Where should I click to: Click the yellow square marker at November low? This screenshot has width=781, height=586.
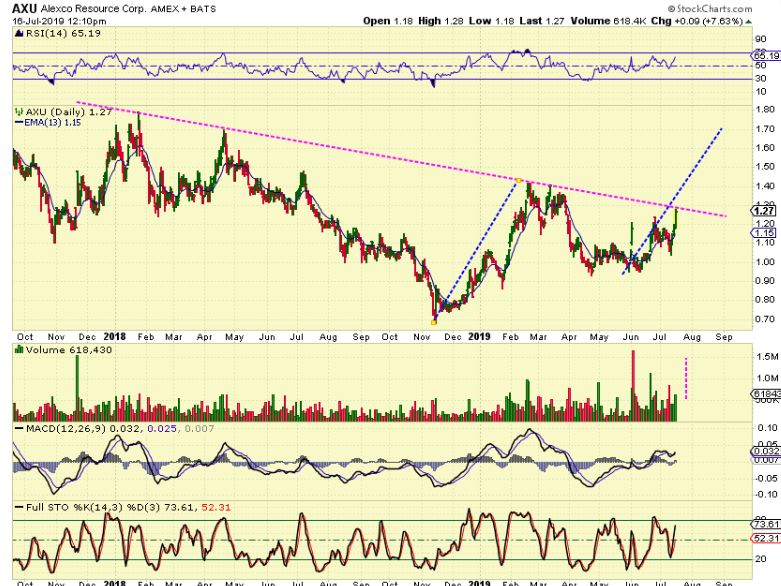click(x=433, y=322)
